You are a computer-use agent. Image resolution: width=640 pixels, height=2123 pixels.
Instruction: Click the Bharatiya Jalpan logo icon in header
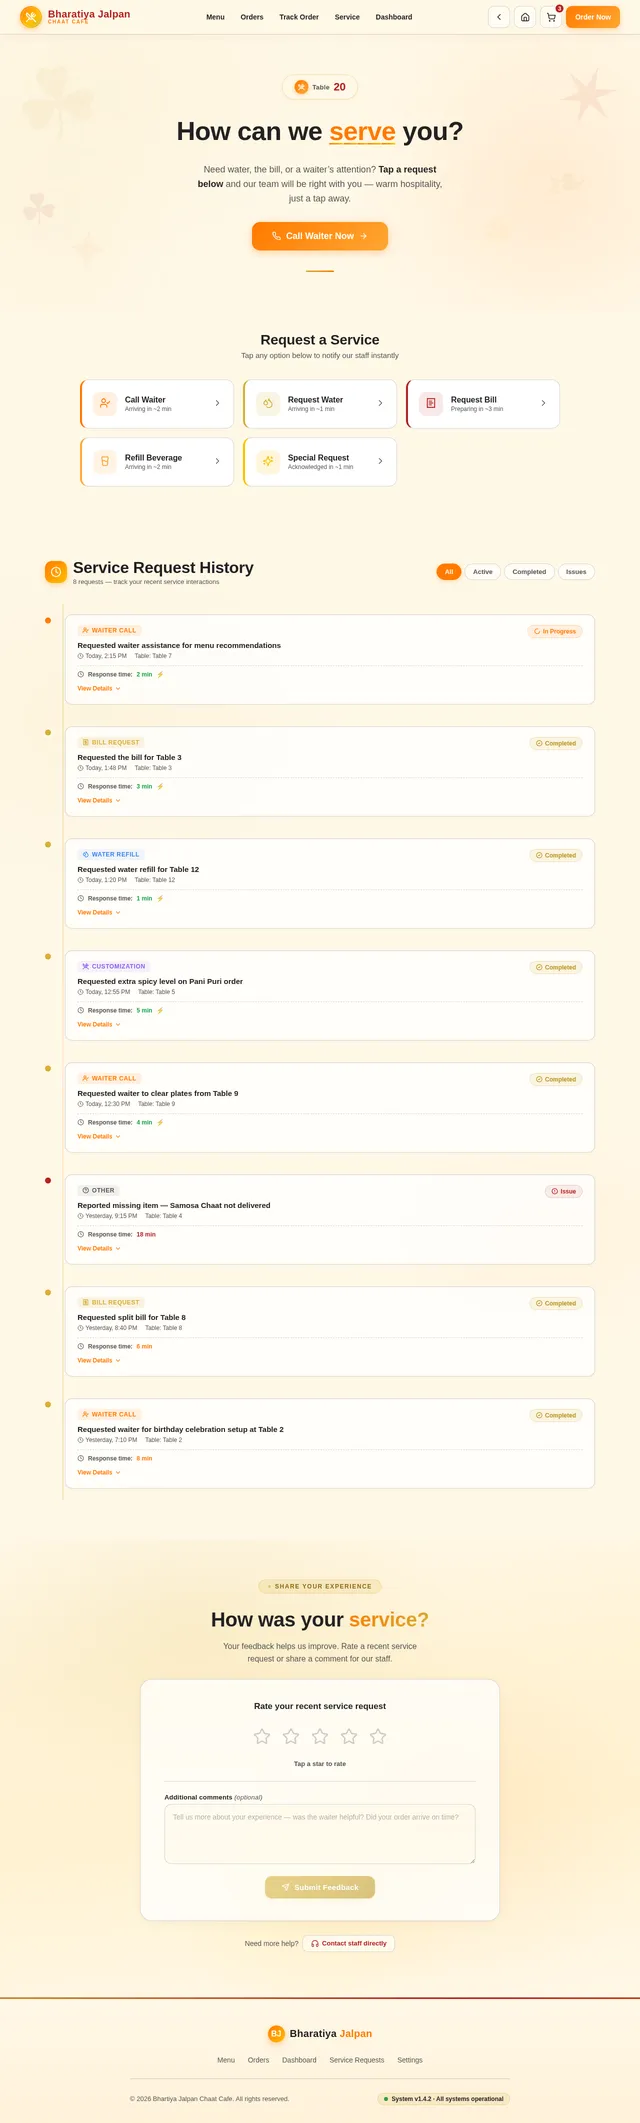coord(31,17)
